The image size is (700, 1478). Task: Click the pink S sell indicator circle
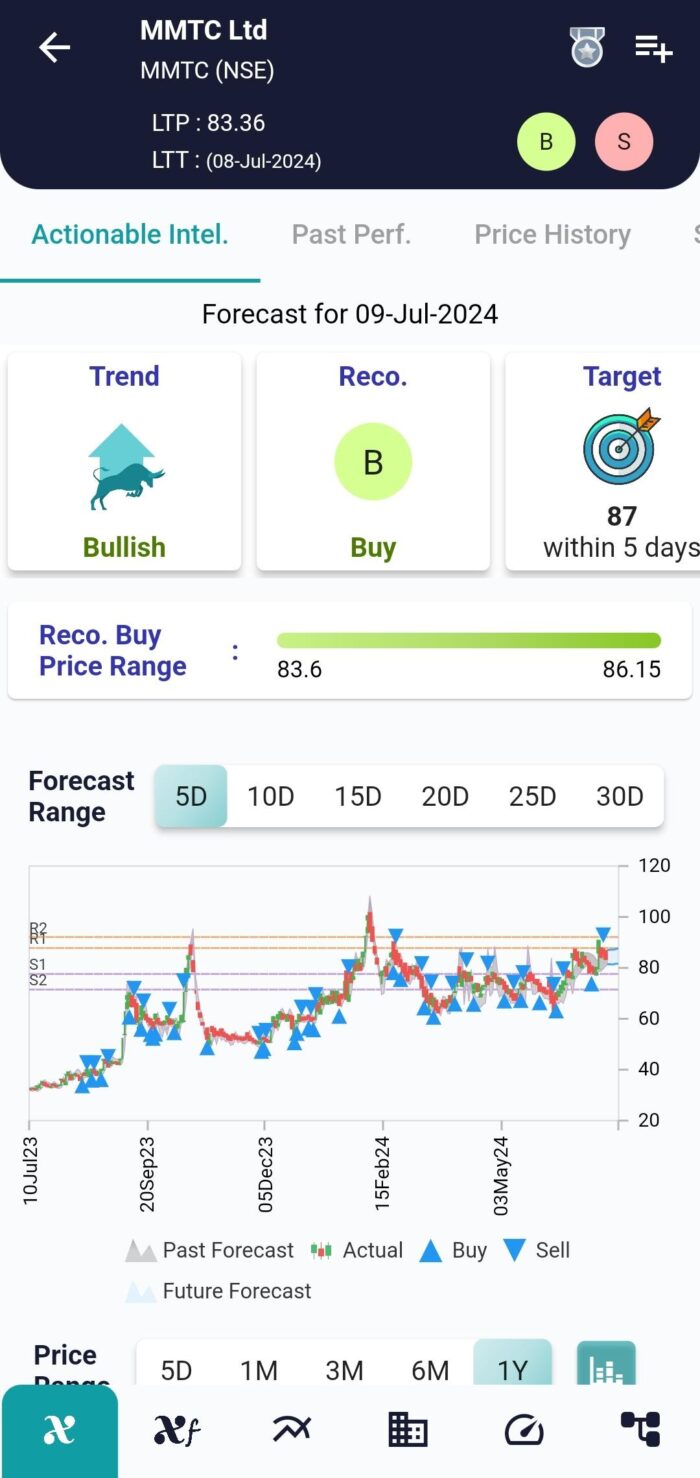tap(624, 141)
